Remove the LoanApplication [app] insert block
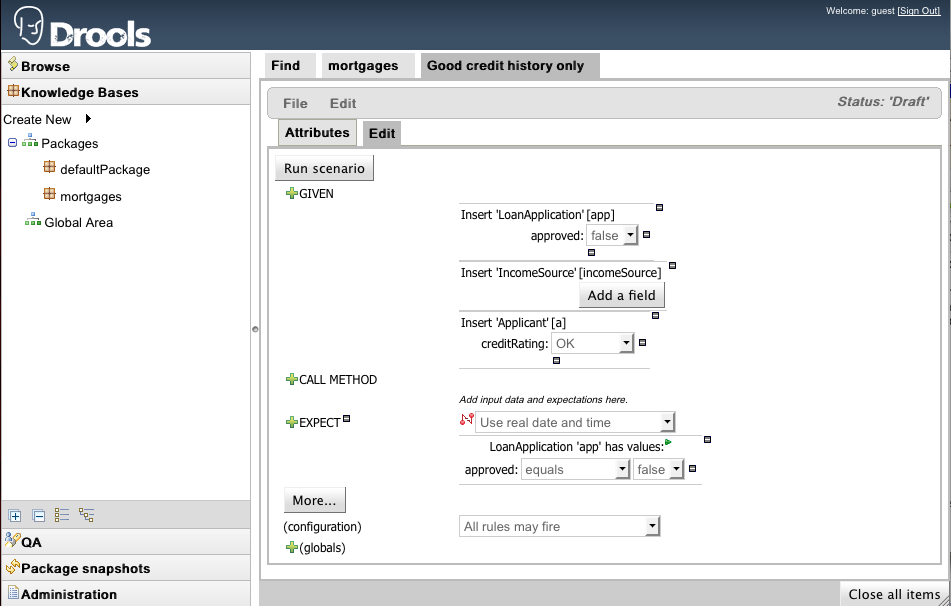 pos(659,207)
